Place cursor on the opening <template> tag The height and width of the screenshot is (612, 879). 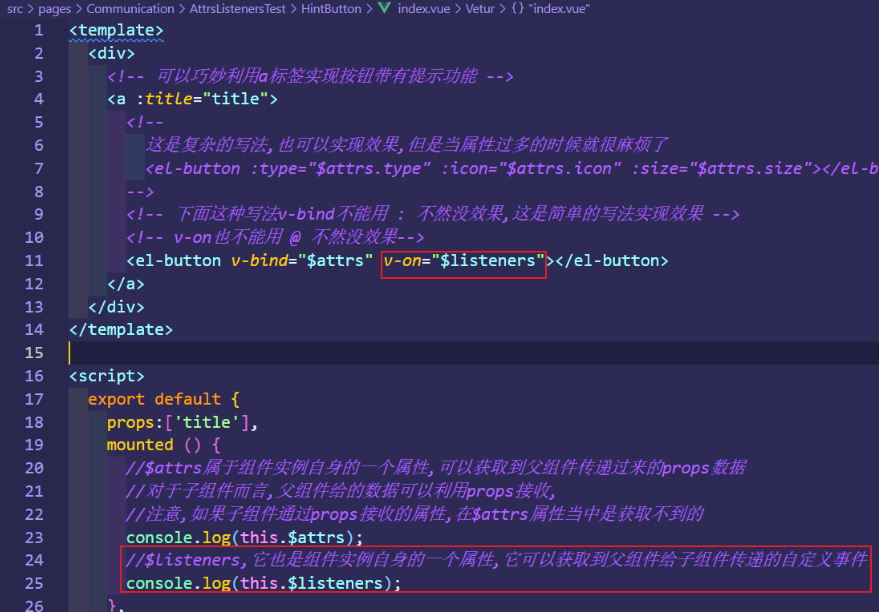click(x=116, y=30)
